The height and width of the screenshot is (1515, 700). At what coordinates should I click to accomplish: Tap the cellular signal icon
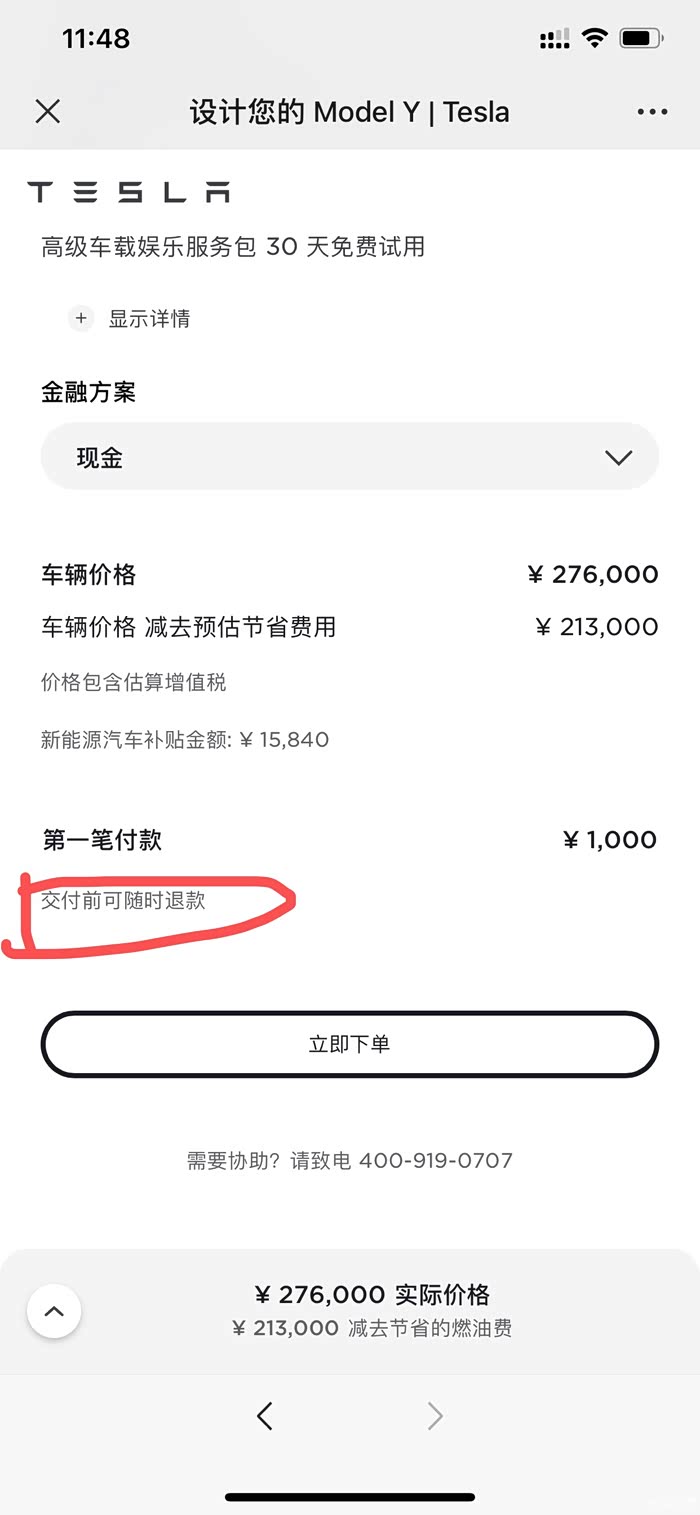554,40
